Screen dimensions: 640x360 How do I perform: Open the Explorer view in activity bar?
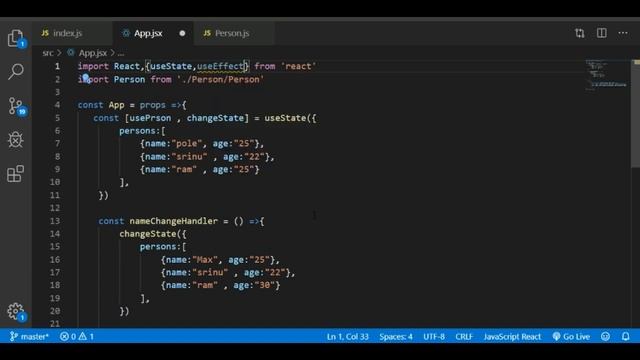[16, 38]
